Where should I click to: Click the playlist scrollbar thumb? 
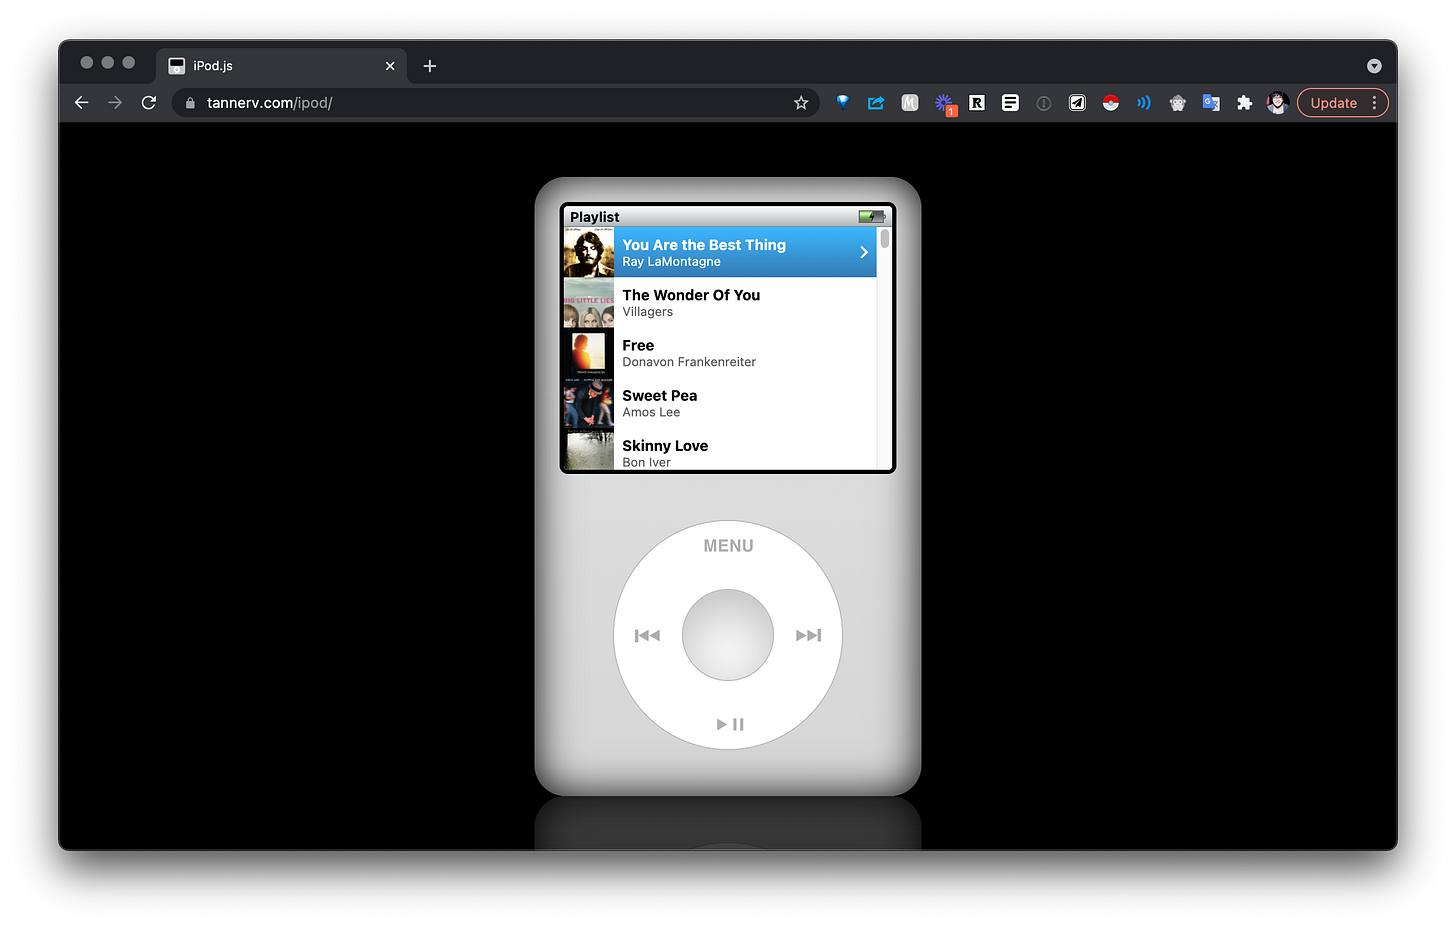tap(885, 238)
